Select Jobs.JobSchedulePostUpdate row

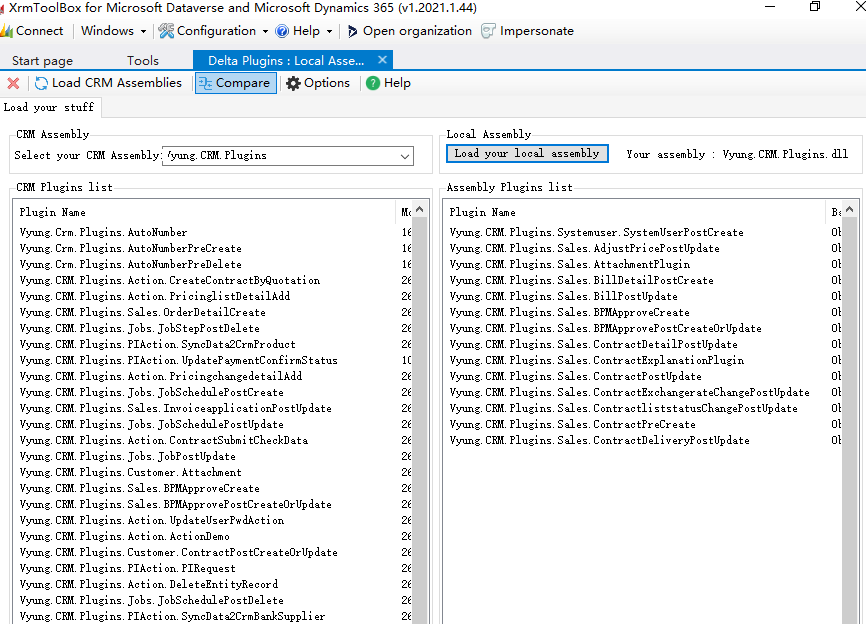[x=212, y=425]
